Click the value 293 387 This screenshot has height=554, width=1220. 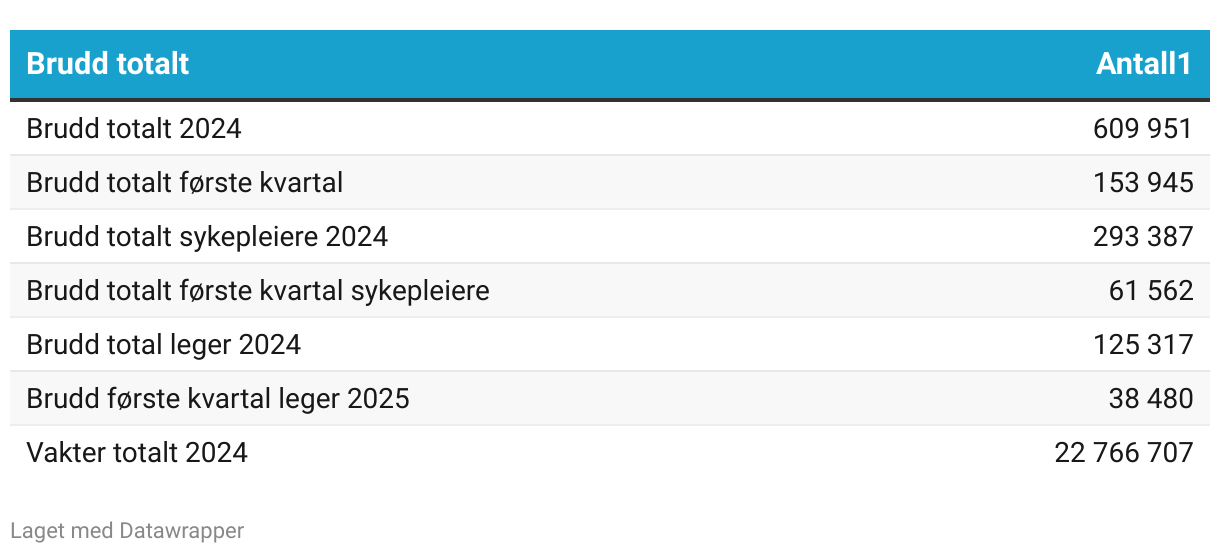pos(1143,237)
